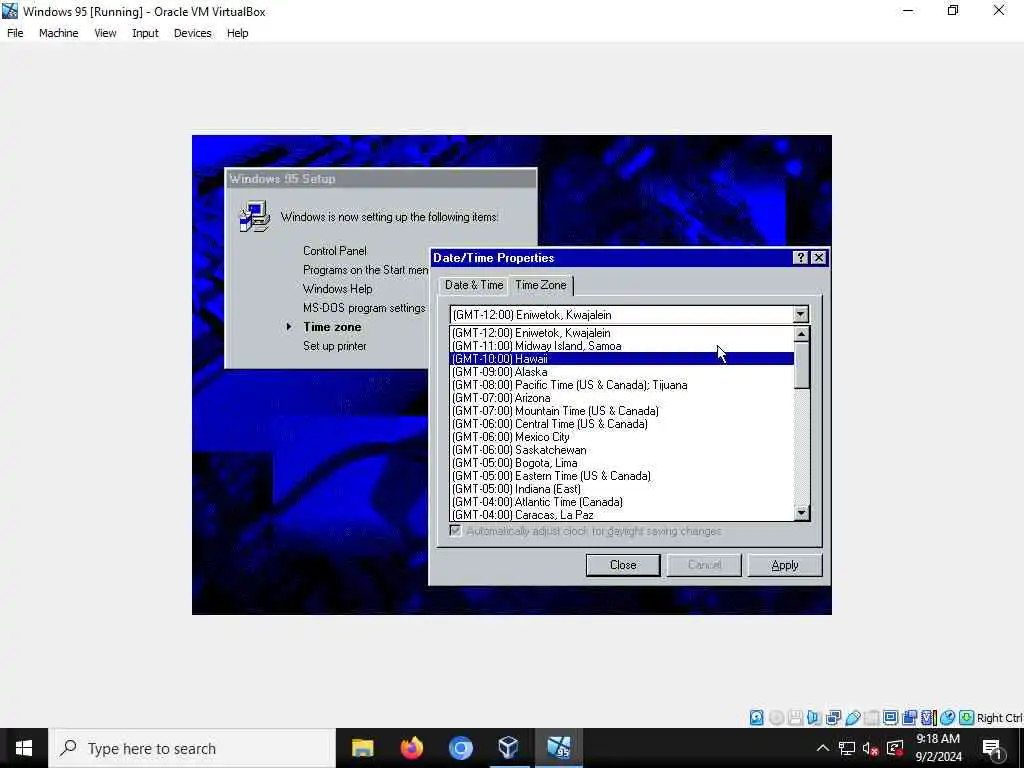
Task: Click the Time zone item in Windows 95 Setup
Action: point(332,327)
